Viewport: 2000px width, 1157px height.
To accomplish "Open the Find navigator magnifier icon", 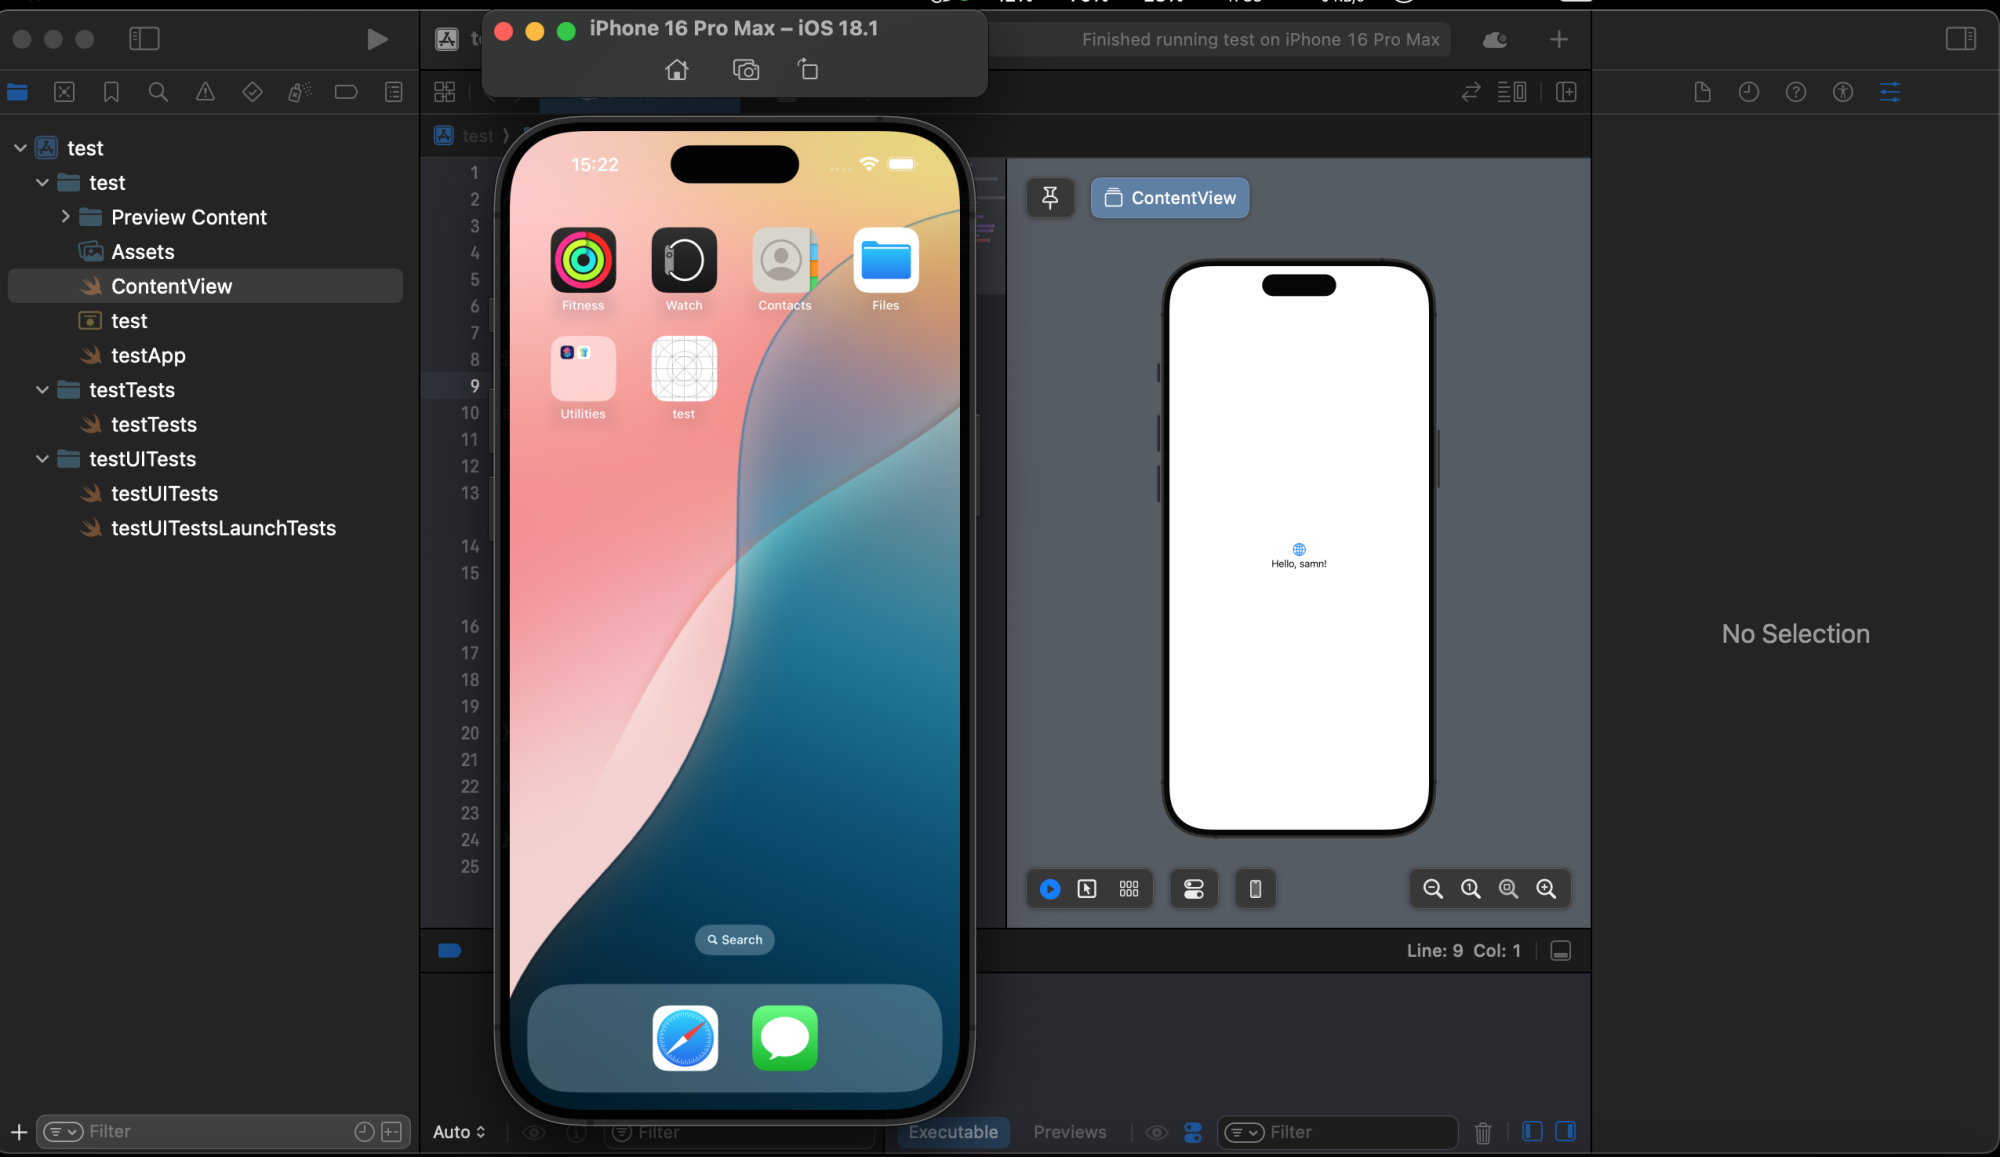I will pyautogui.click(x=158, y=92).
